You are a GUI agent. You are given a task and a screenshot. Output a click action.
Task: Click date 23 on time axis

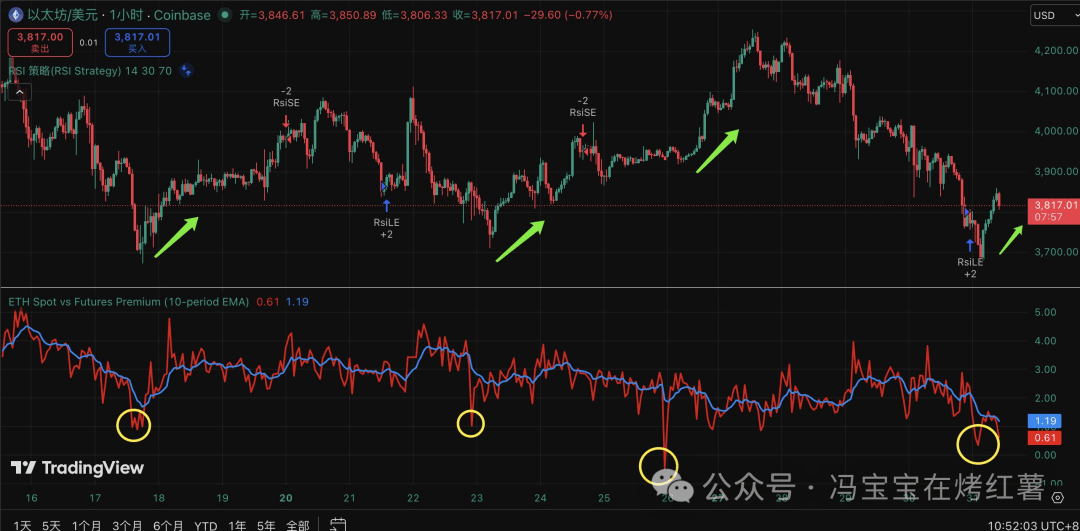[x=476, y=498]
